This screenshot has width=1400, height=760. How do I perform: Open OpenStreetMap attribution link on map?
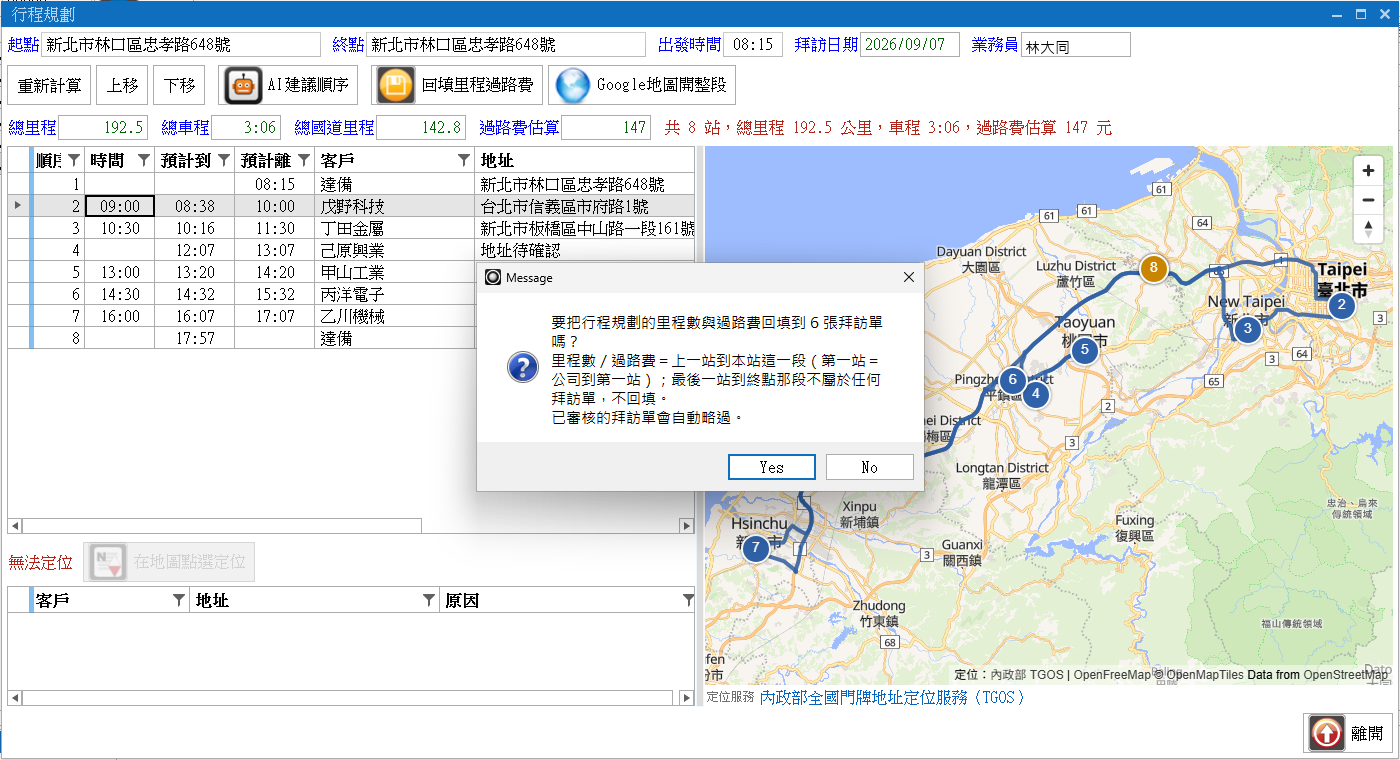click(1345, 675)
